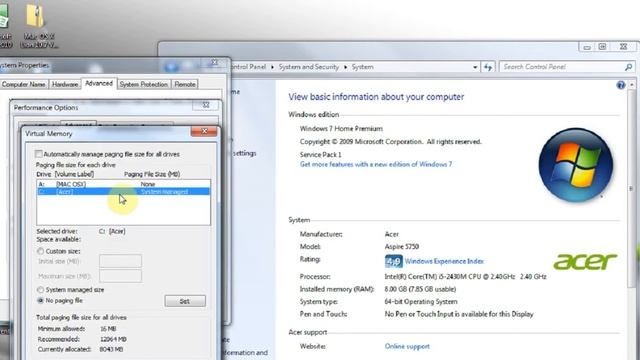
Task: Click the Maximum size (MB) field
Action: tap(120, 276)
